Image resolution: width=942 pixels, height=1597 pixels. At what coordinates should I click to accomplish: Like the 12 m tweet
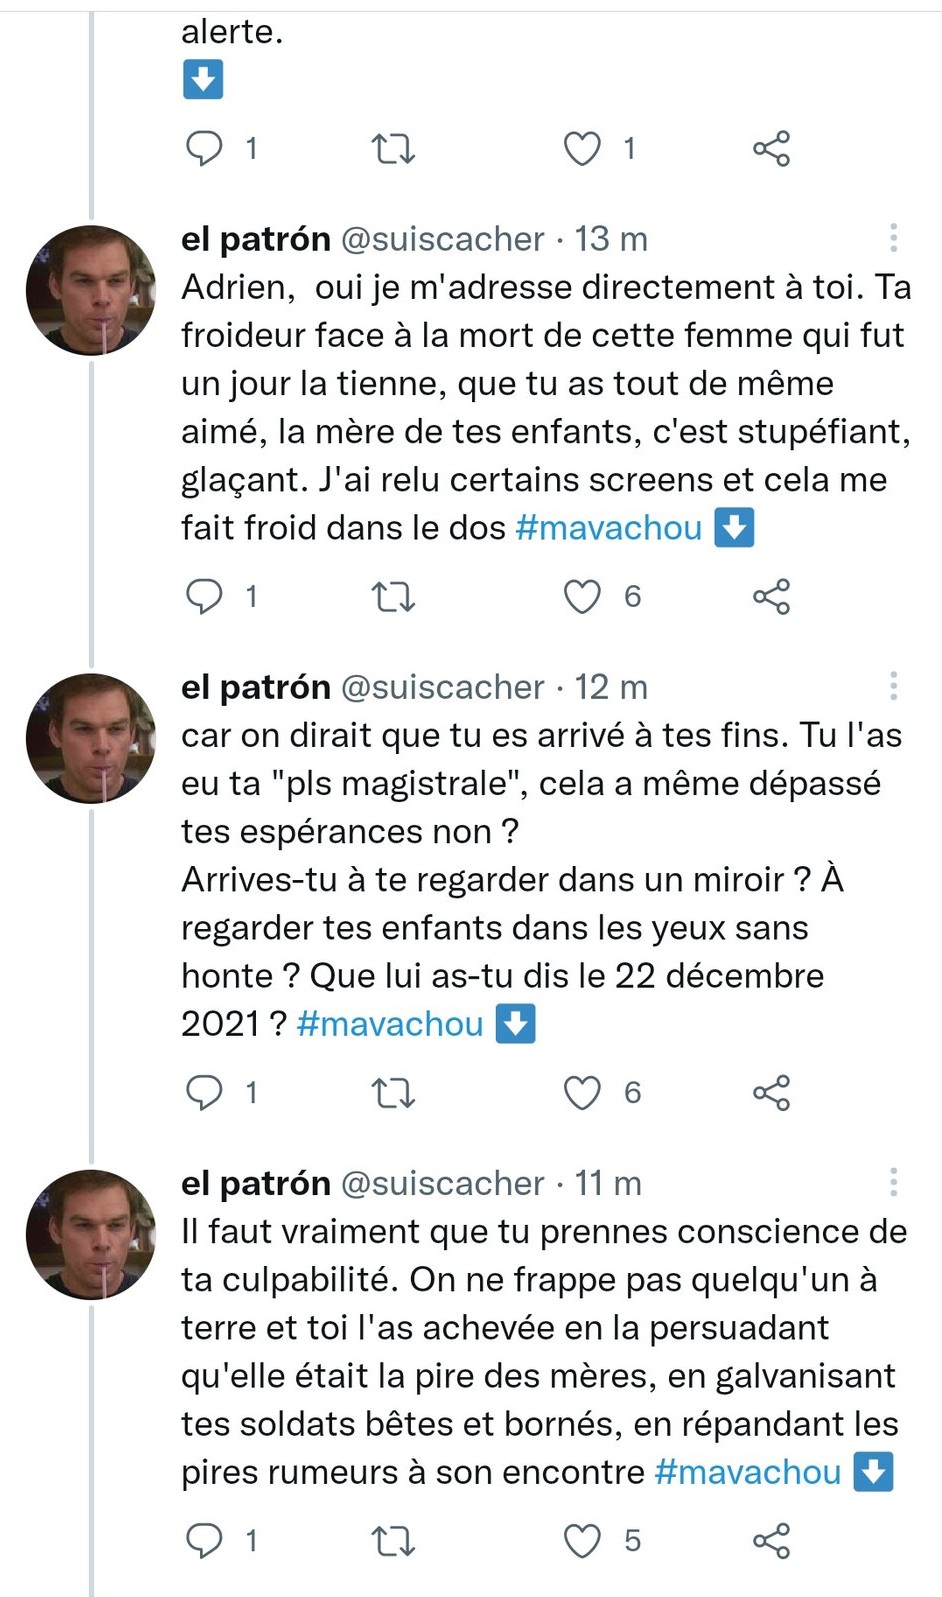click(x=582, y=1093)
